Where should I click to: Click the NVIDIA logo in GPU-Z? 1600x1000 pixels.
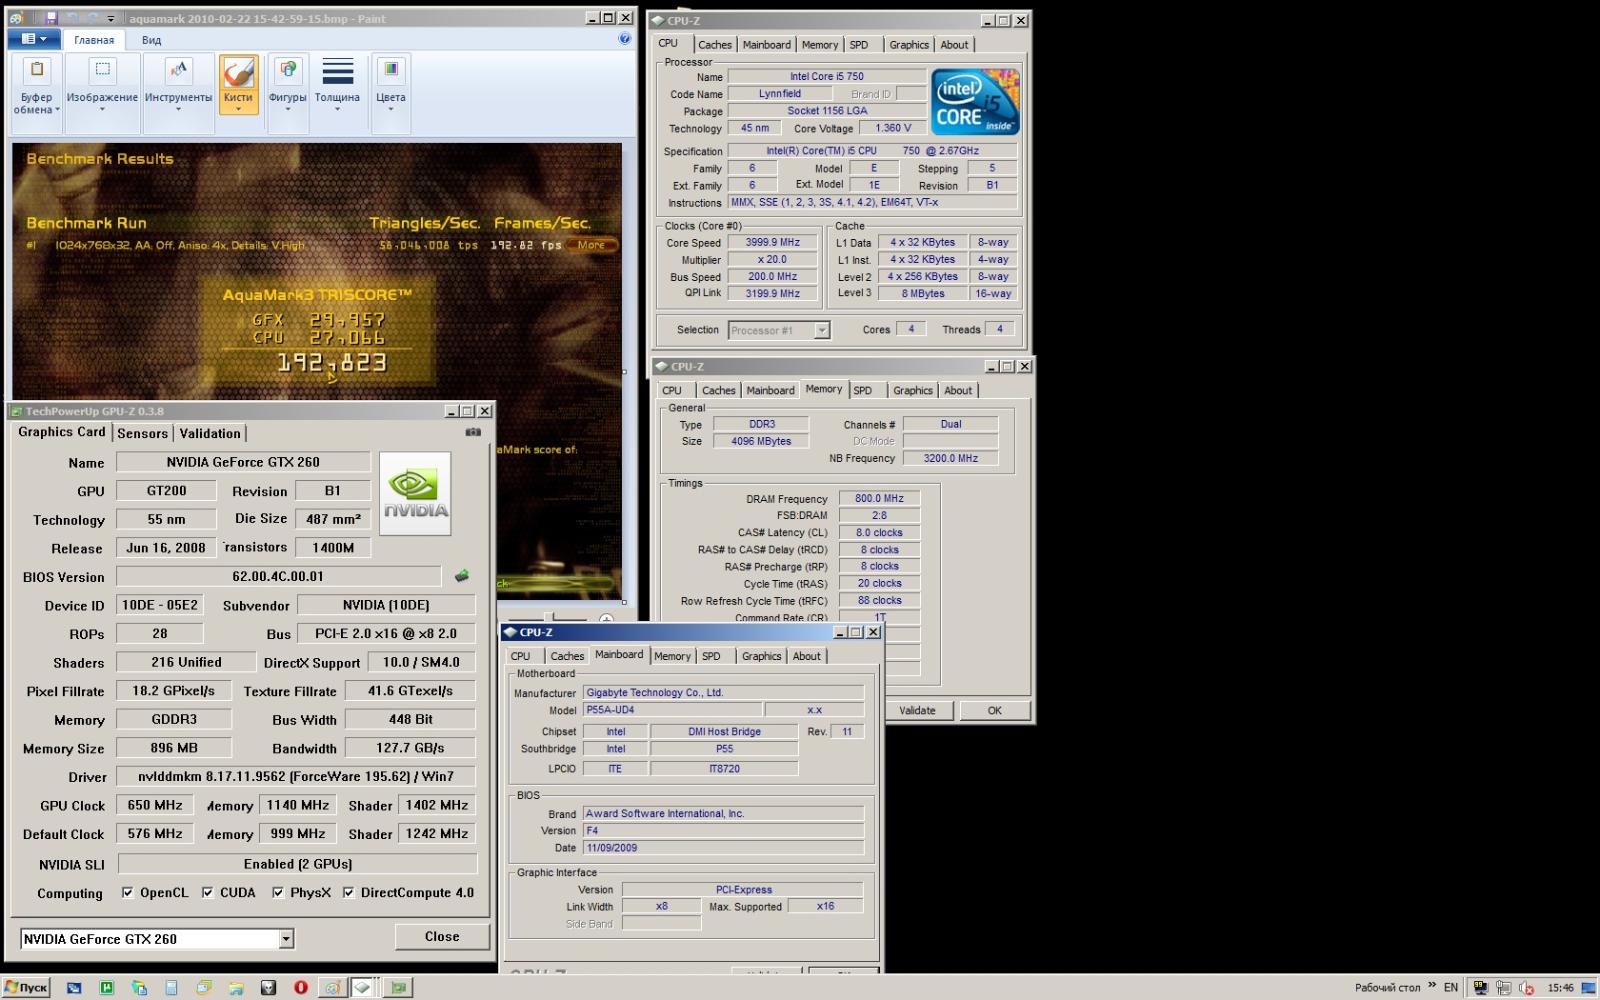click(415, 493)
